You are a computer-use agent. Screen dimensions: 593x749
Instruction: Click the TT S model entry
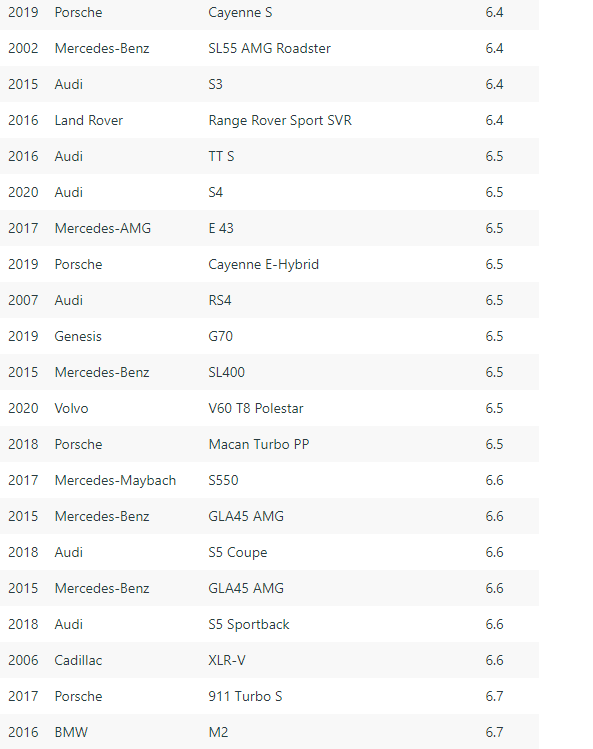[221, 156]
